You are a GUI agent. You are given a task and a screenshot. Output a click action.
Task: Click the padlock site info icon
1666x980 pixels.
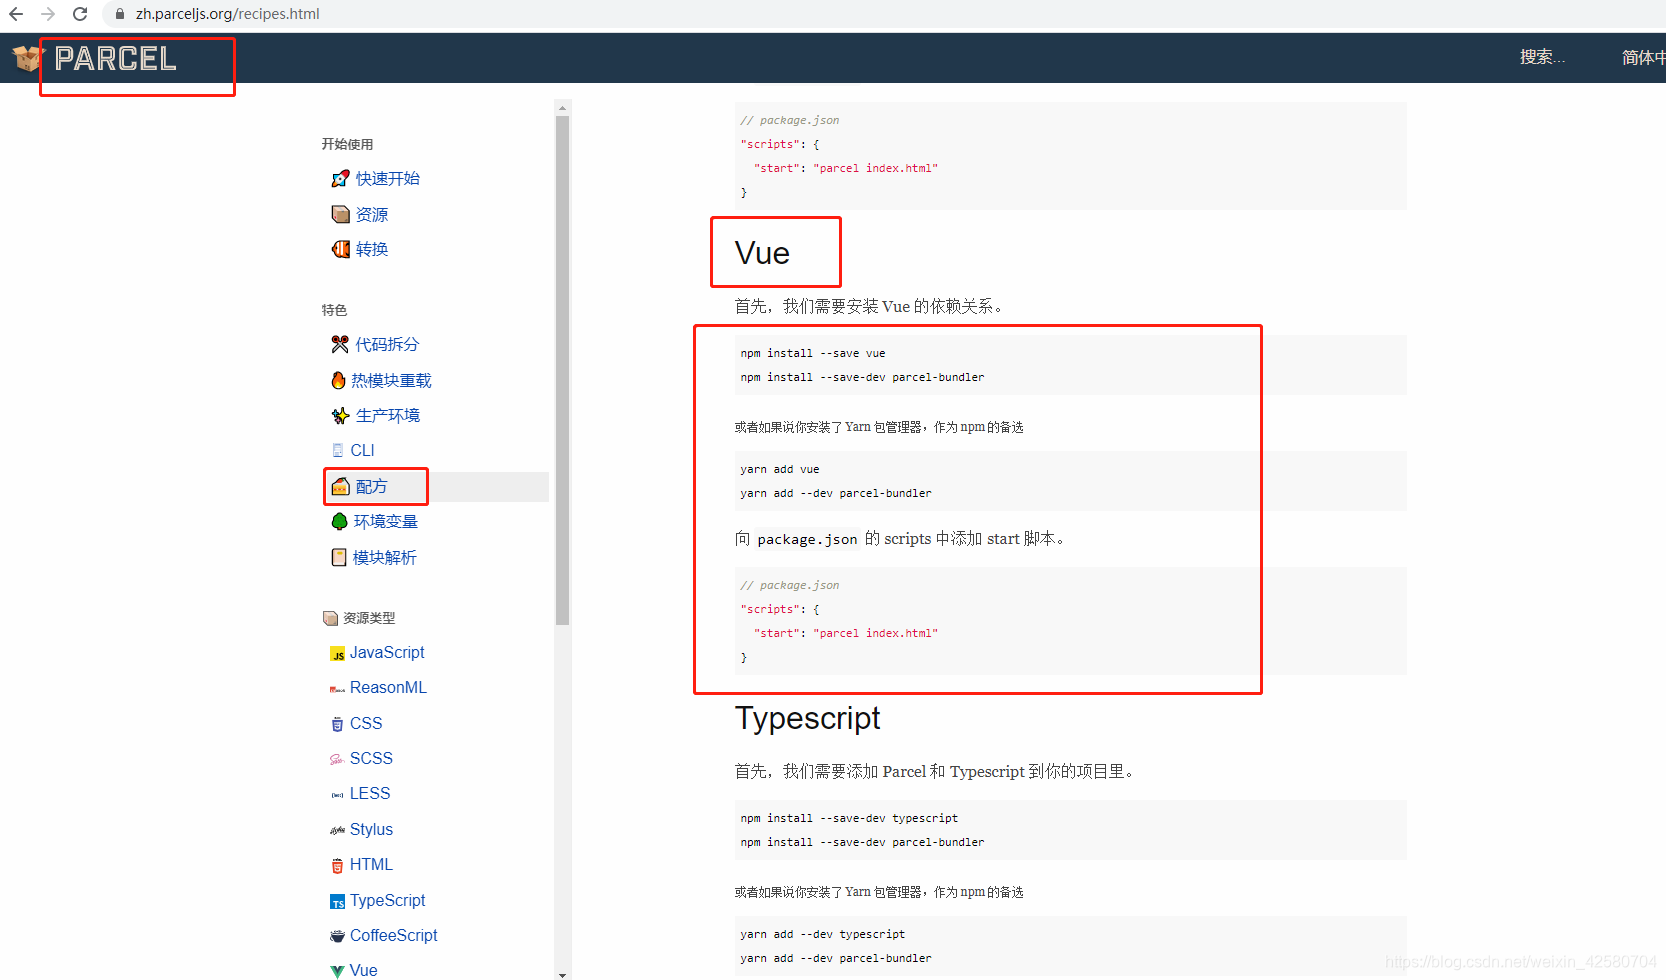(119, 14)
